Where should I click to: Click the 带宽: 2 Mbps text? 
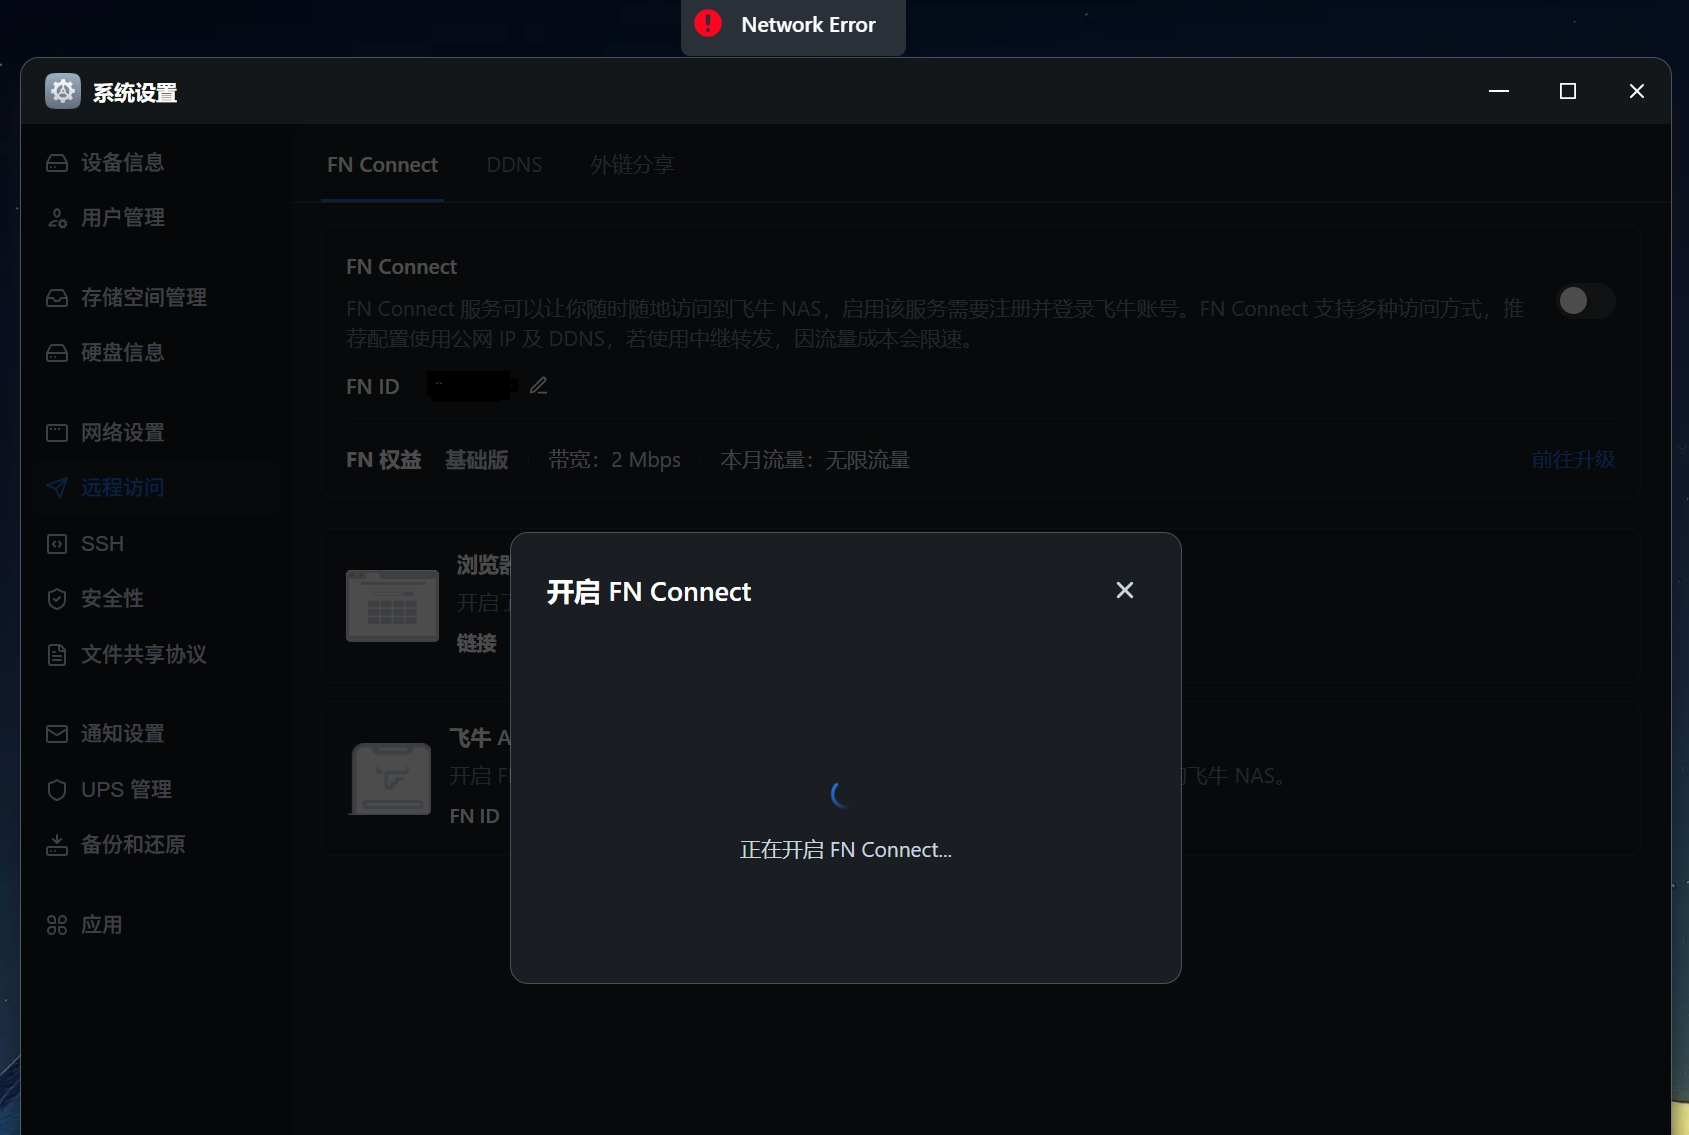pyautogui.click(x=614, y=460)
